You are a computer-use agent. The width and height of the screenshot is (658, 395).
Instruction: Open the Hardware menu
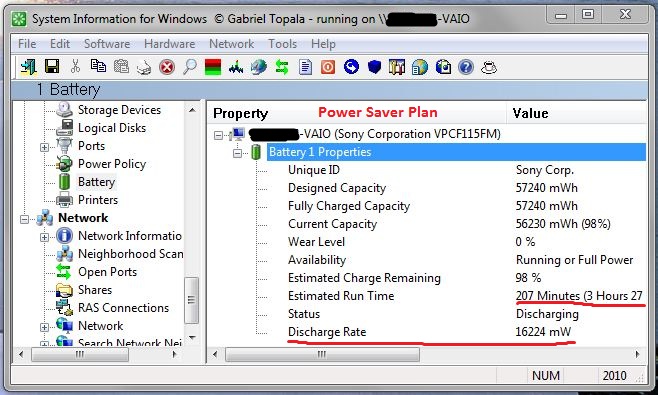click(169, 44)
